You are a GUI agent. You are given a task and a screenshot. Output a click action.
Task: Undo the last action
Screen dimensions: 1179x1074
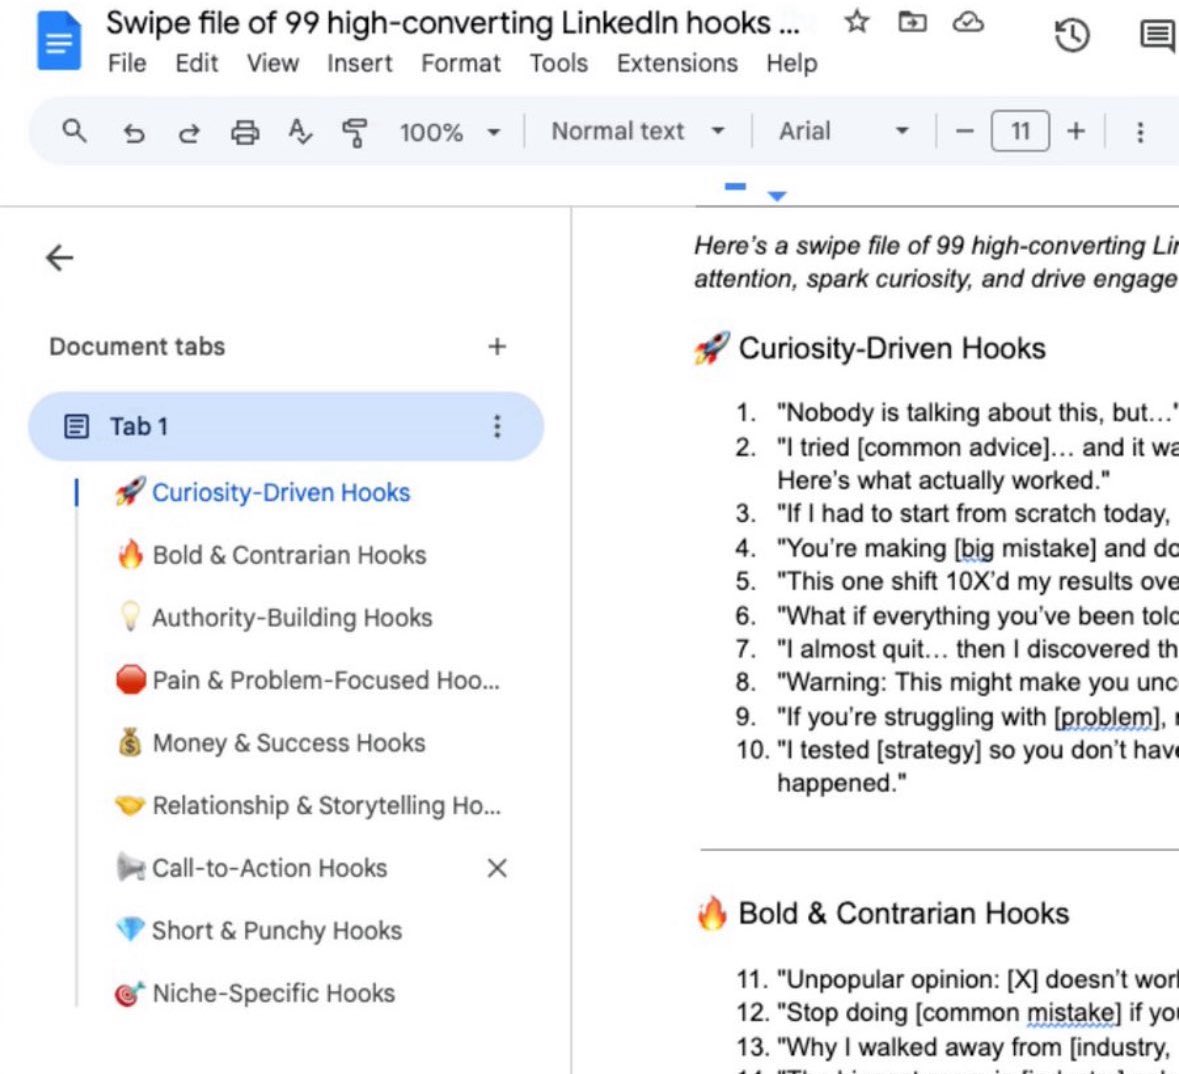coord(133,132)
